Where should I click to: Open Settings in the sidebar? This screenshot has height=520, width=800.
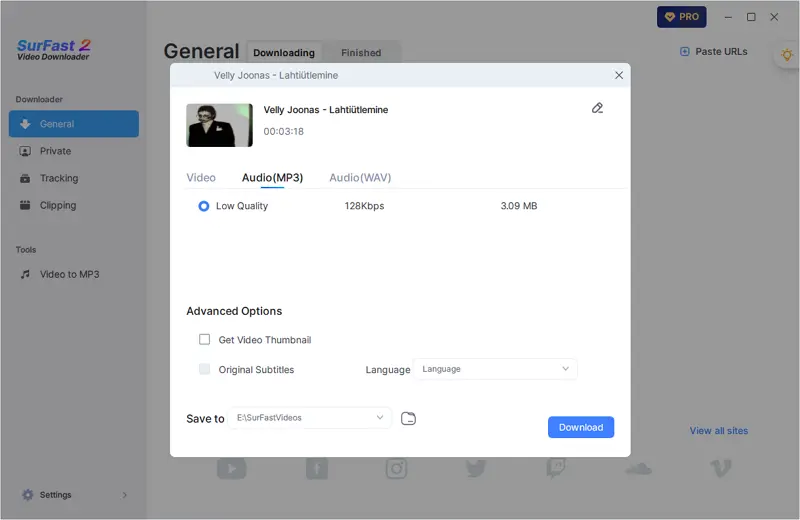coord(56,494)
